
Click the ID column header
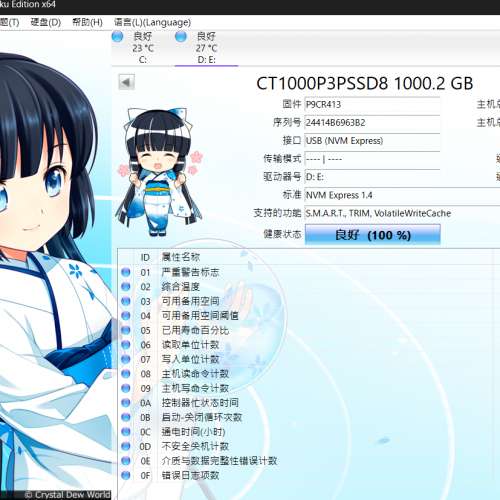tap(145, 257)
